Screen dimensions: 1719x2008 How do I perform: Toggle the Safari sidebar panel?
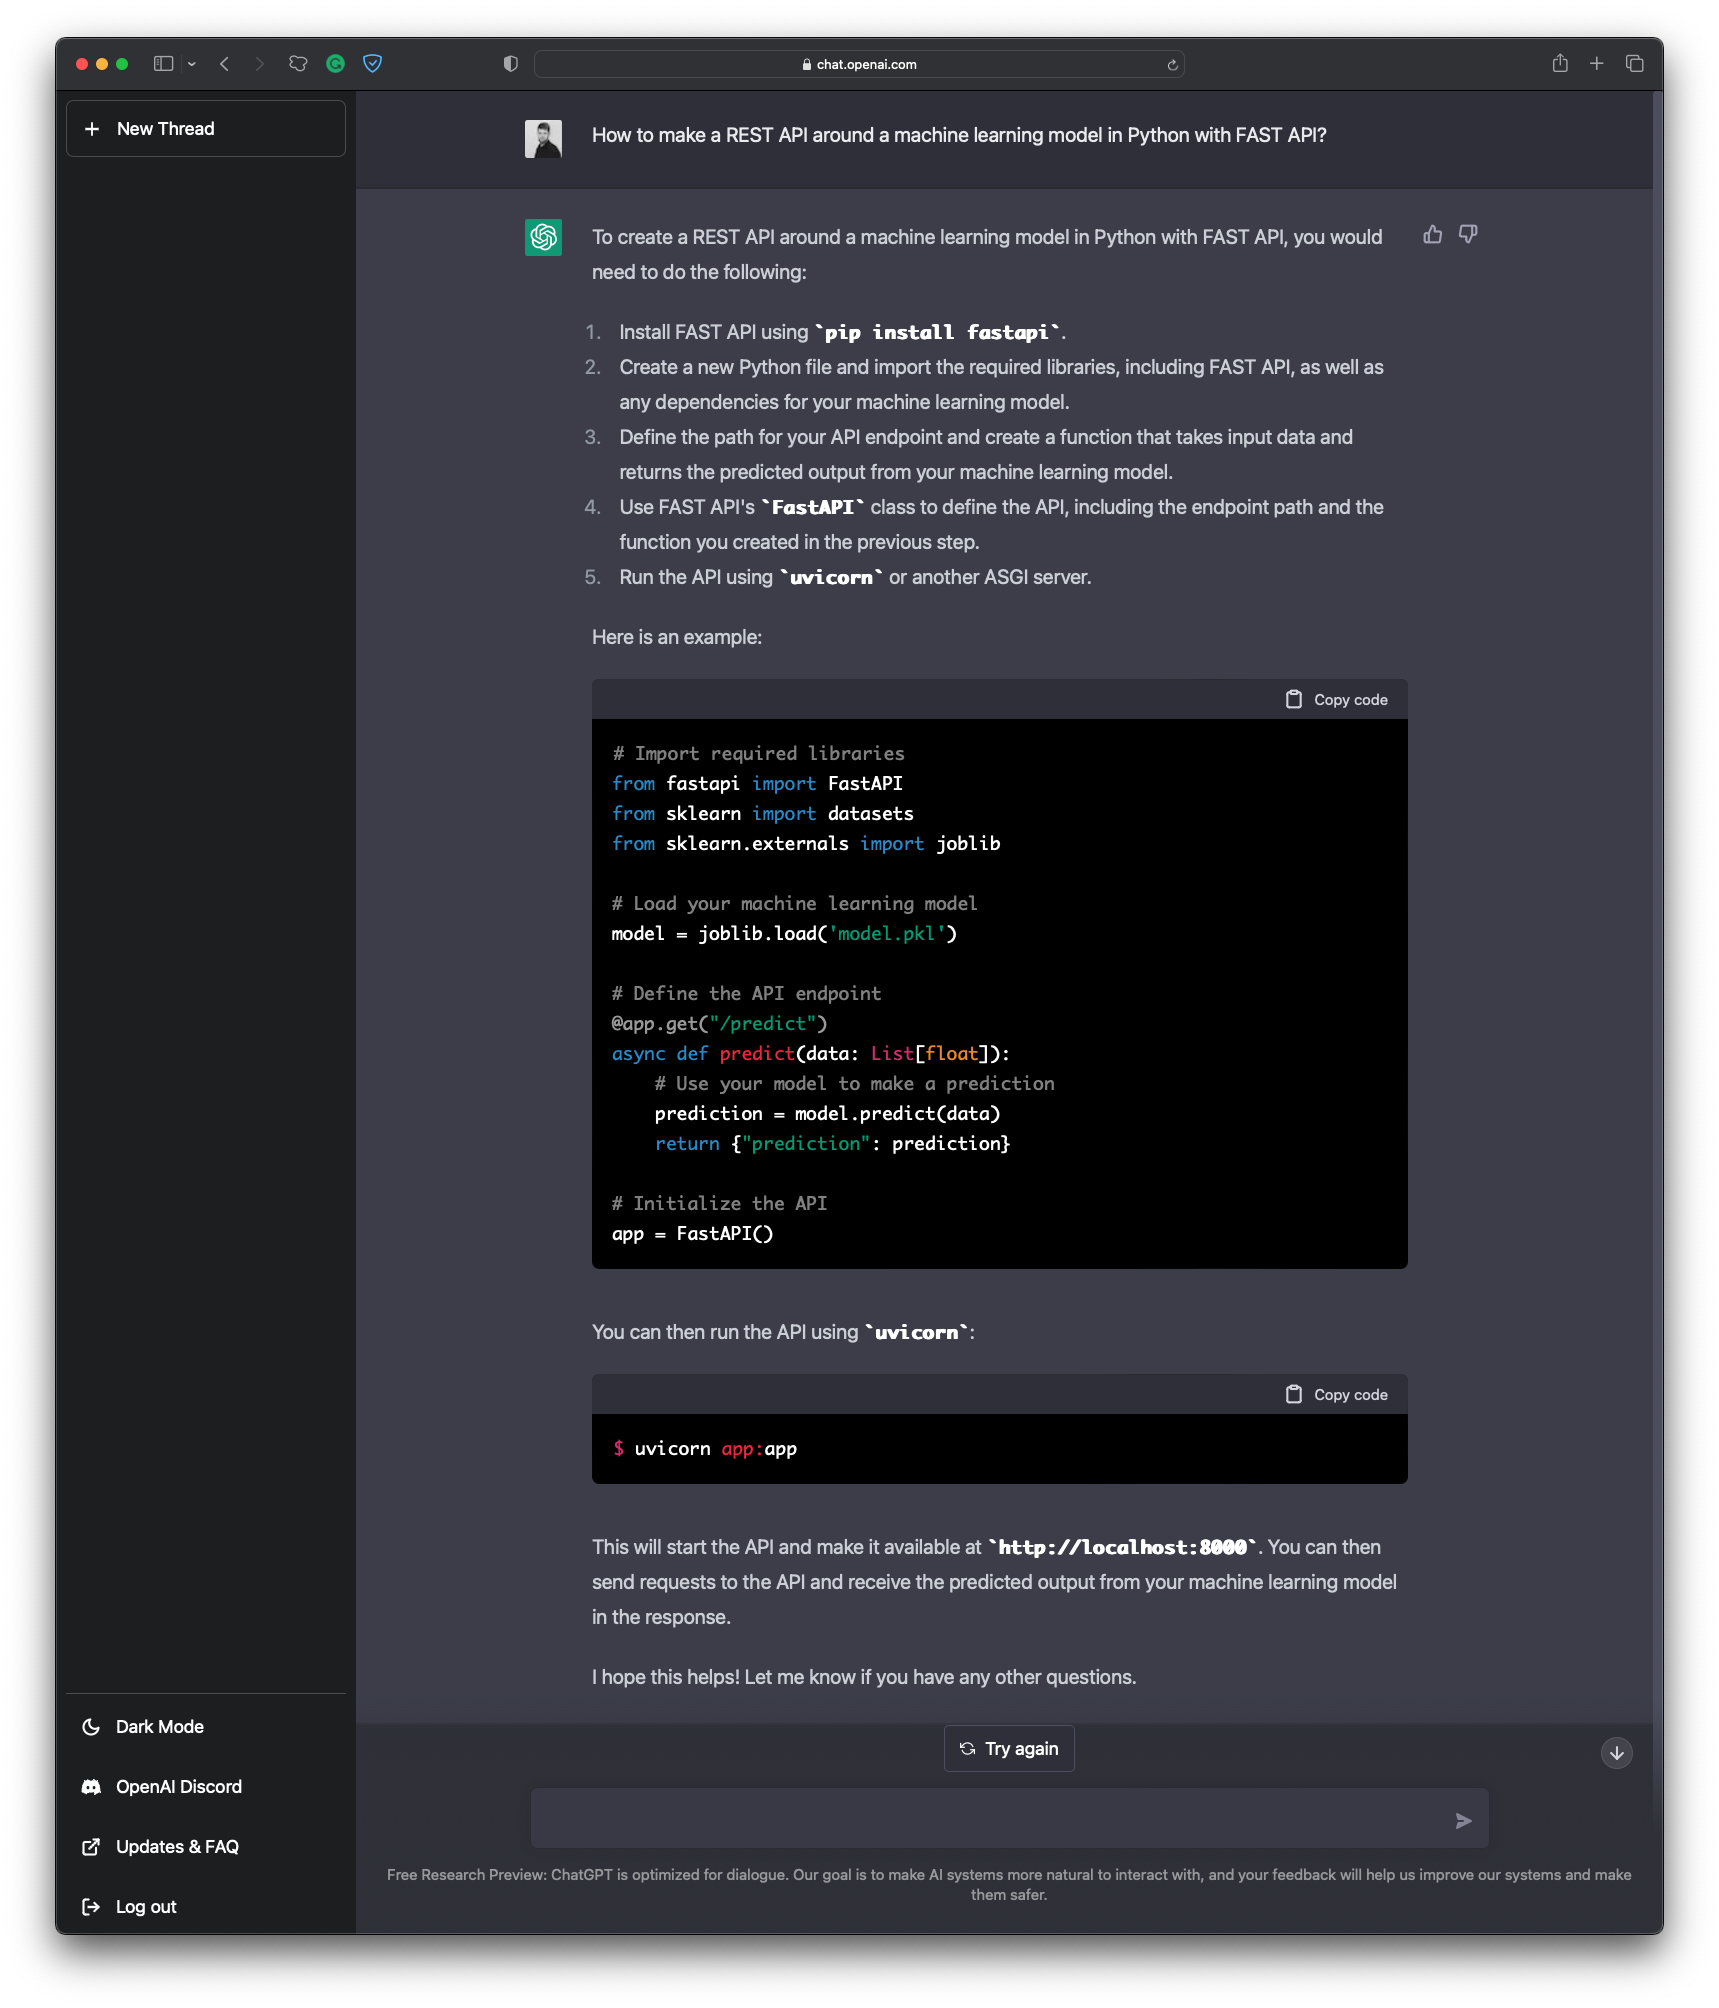tap(163, 64)
